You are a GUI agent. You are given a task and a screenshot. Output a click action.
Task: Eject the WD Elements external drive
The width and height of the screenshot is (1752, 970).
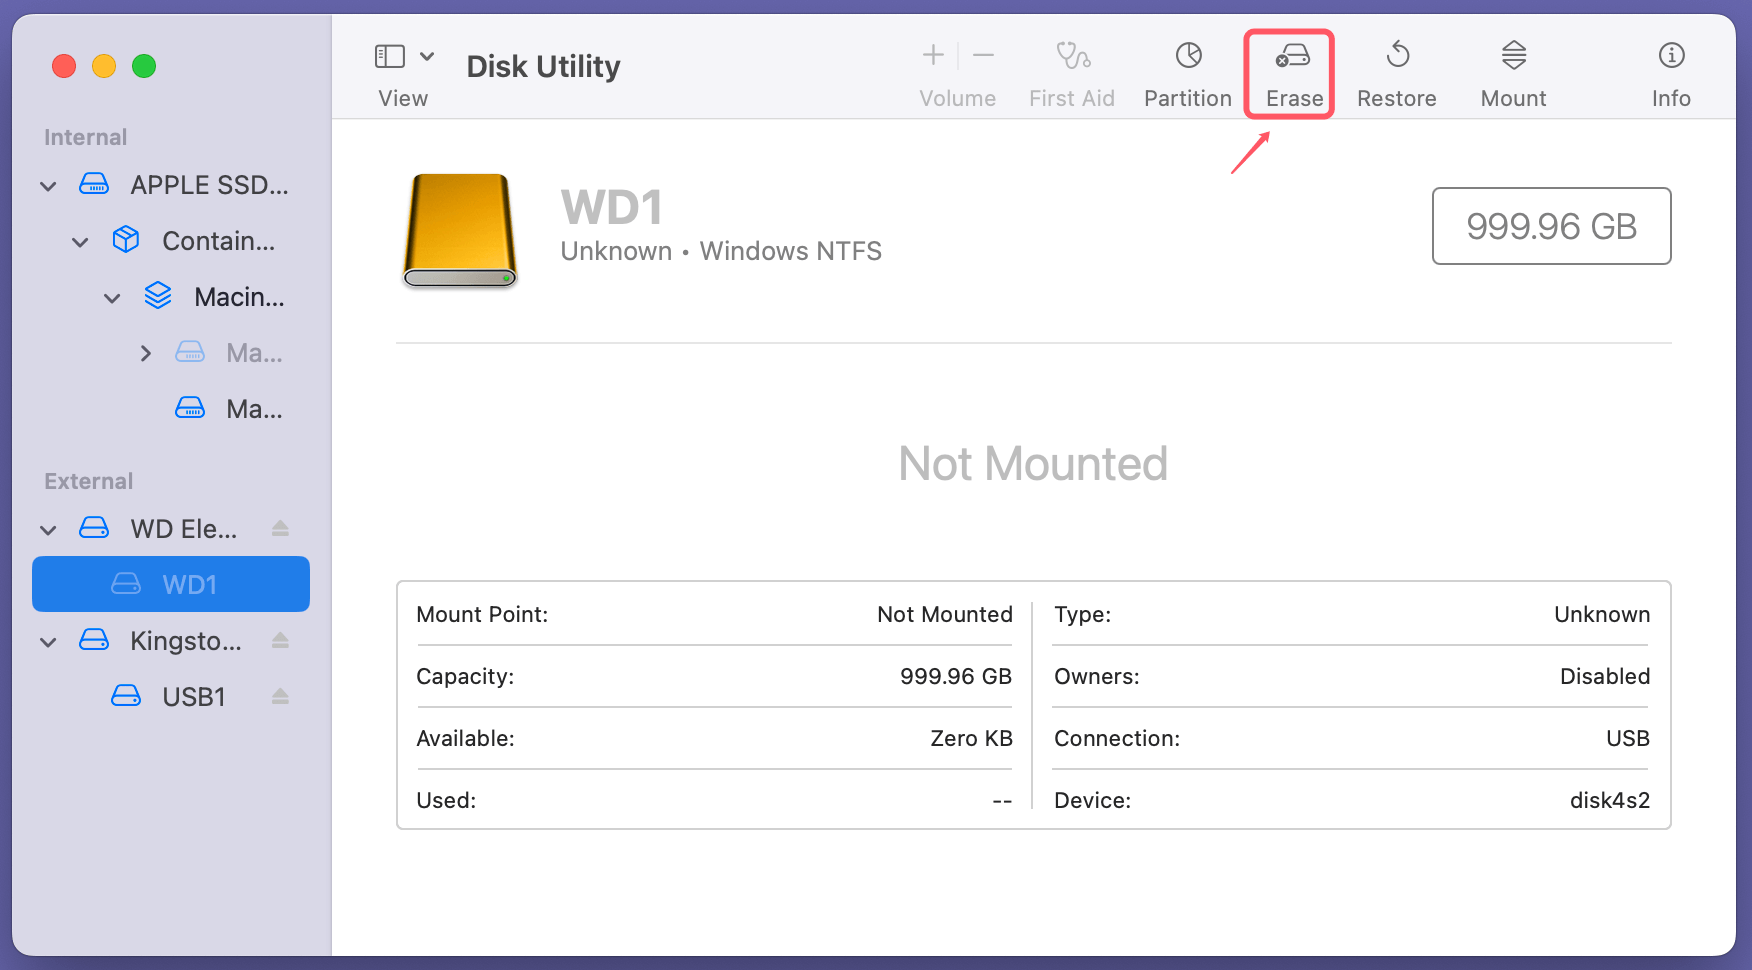(279, 528)
